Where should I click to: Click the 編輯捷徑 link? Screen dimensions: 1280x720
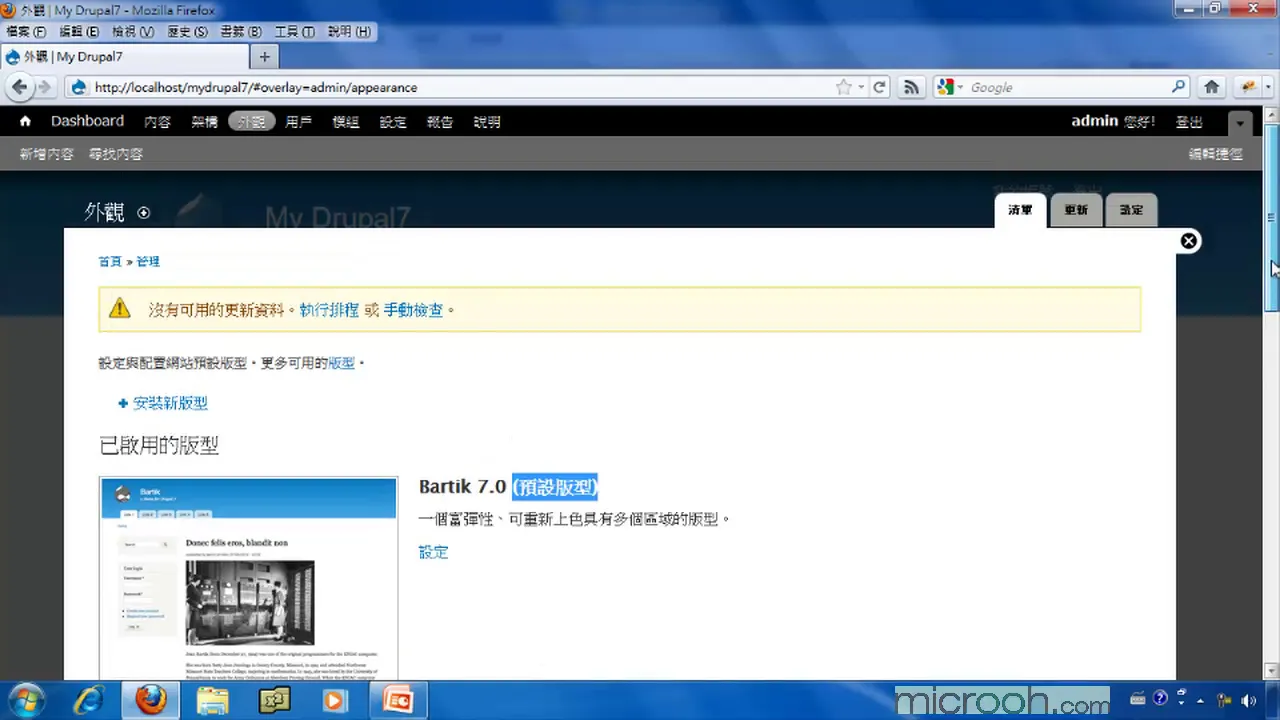coord(1215,154)
